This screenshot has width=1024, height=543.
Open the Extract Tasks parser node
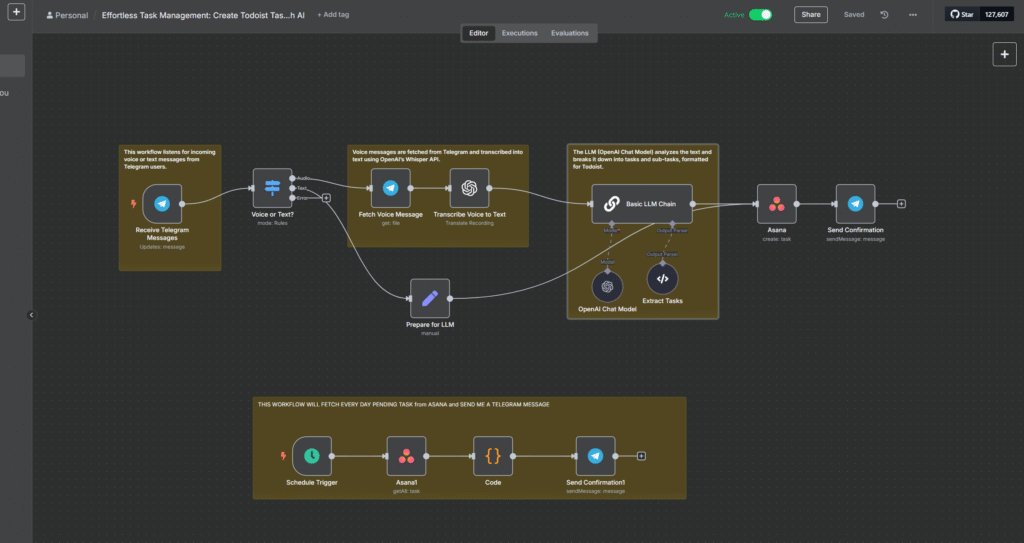coord(662,279)
